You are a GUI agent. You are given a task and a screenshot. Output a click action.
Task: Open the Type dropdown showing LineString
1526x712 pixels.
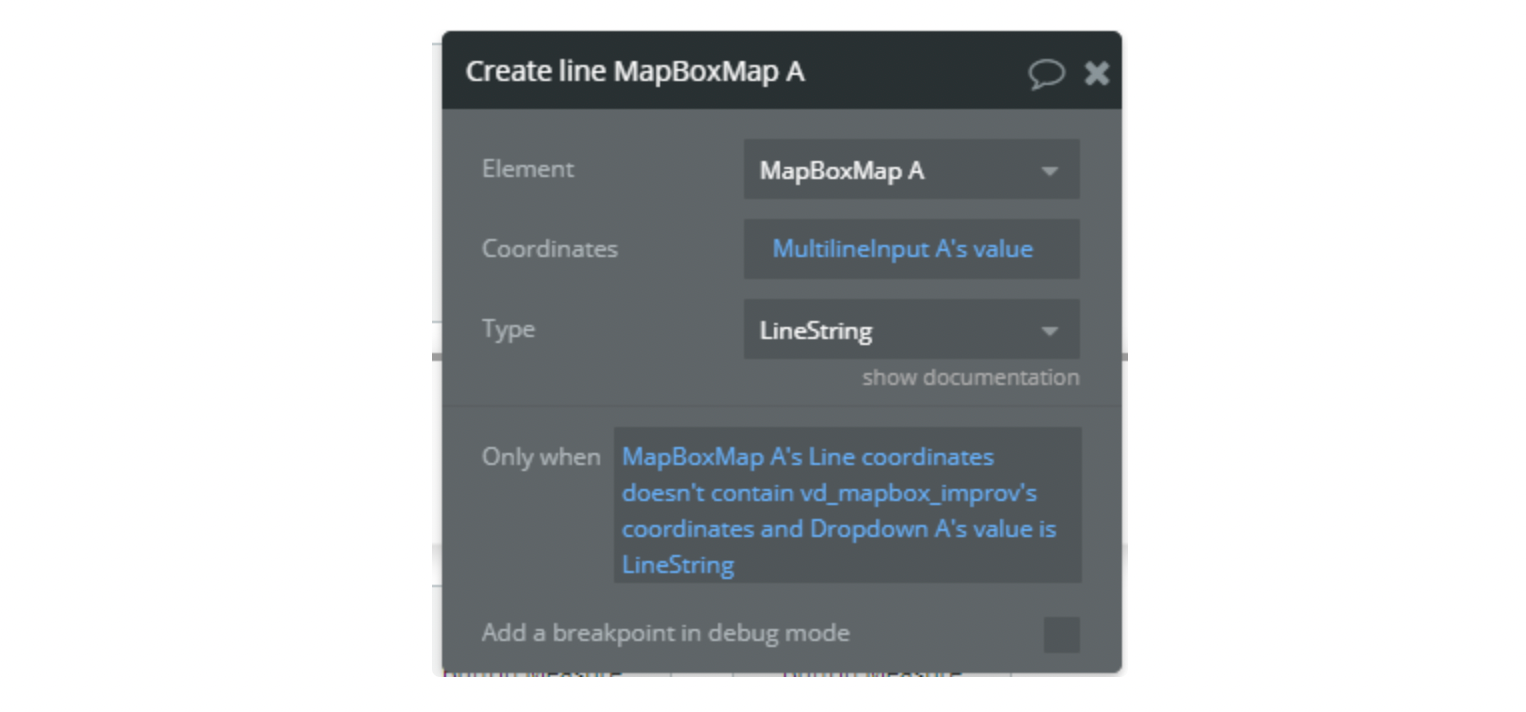click(x=911, y=329)
